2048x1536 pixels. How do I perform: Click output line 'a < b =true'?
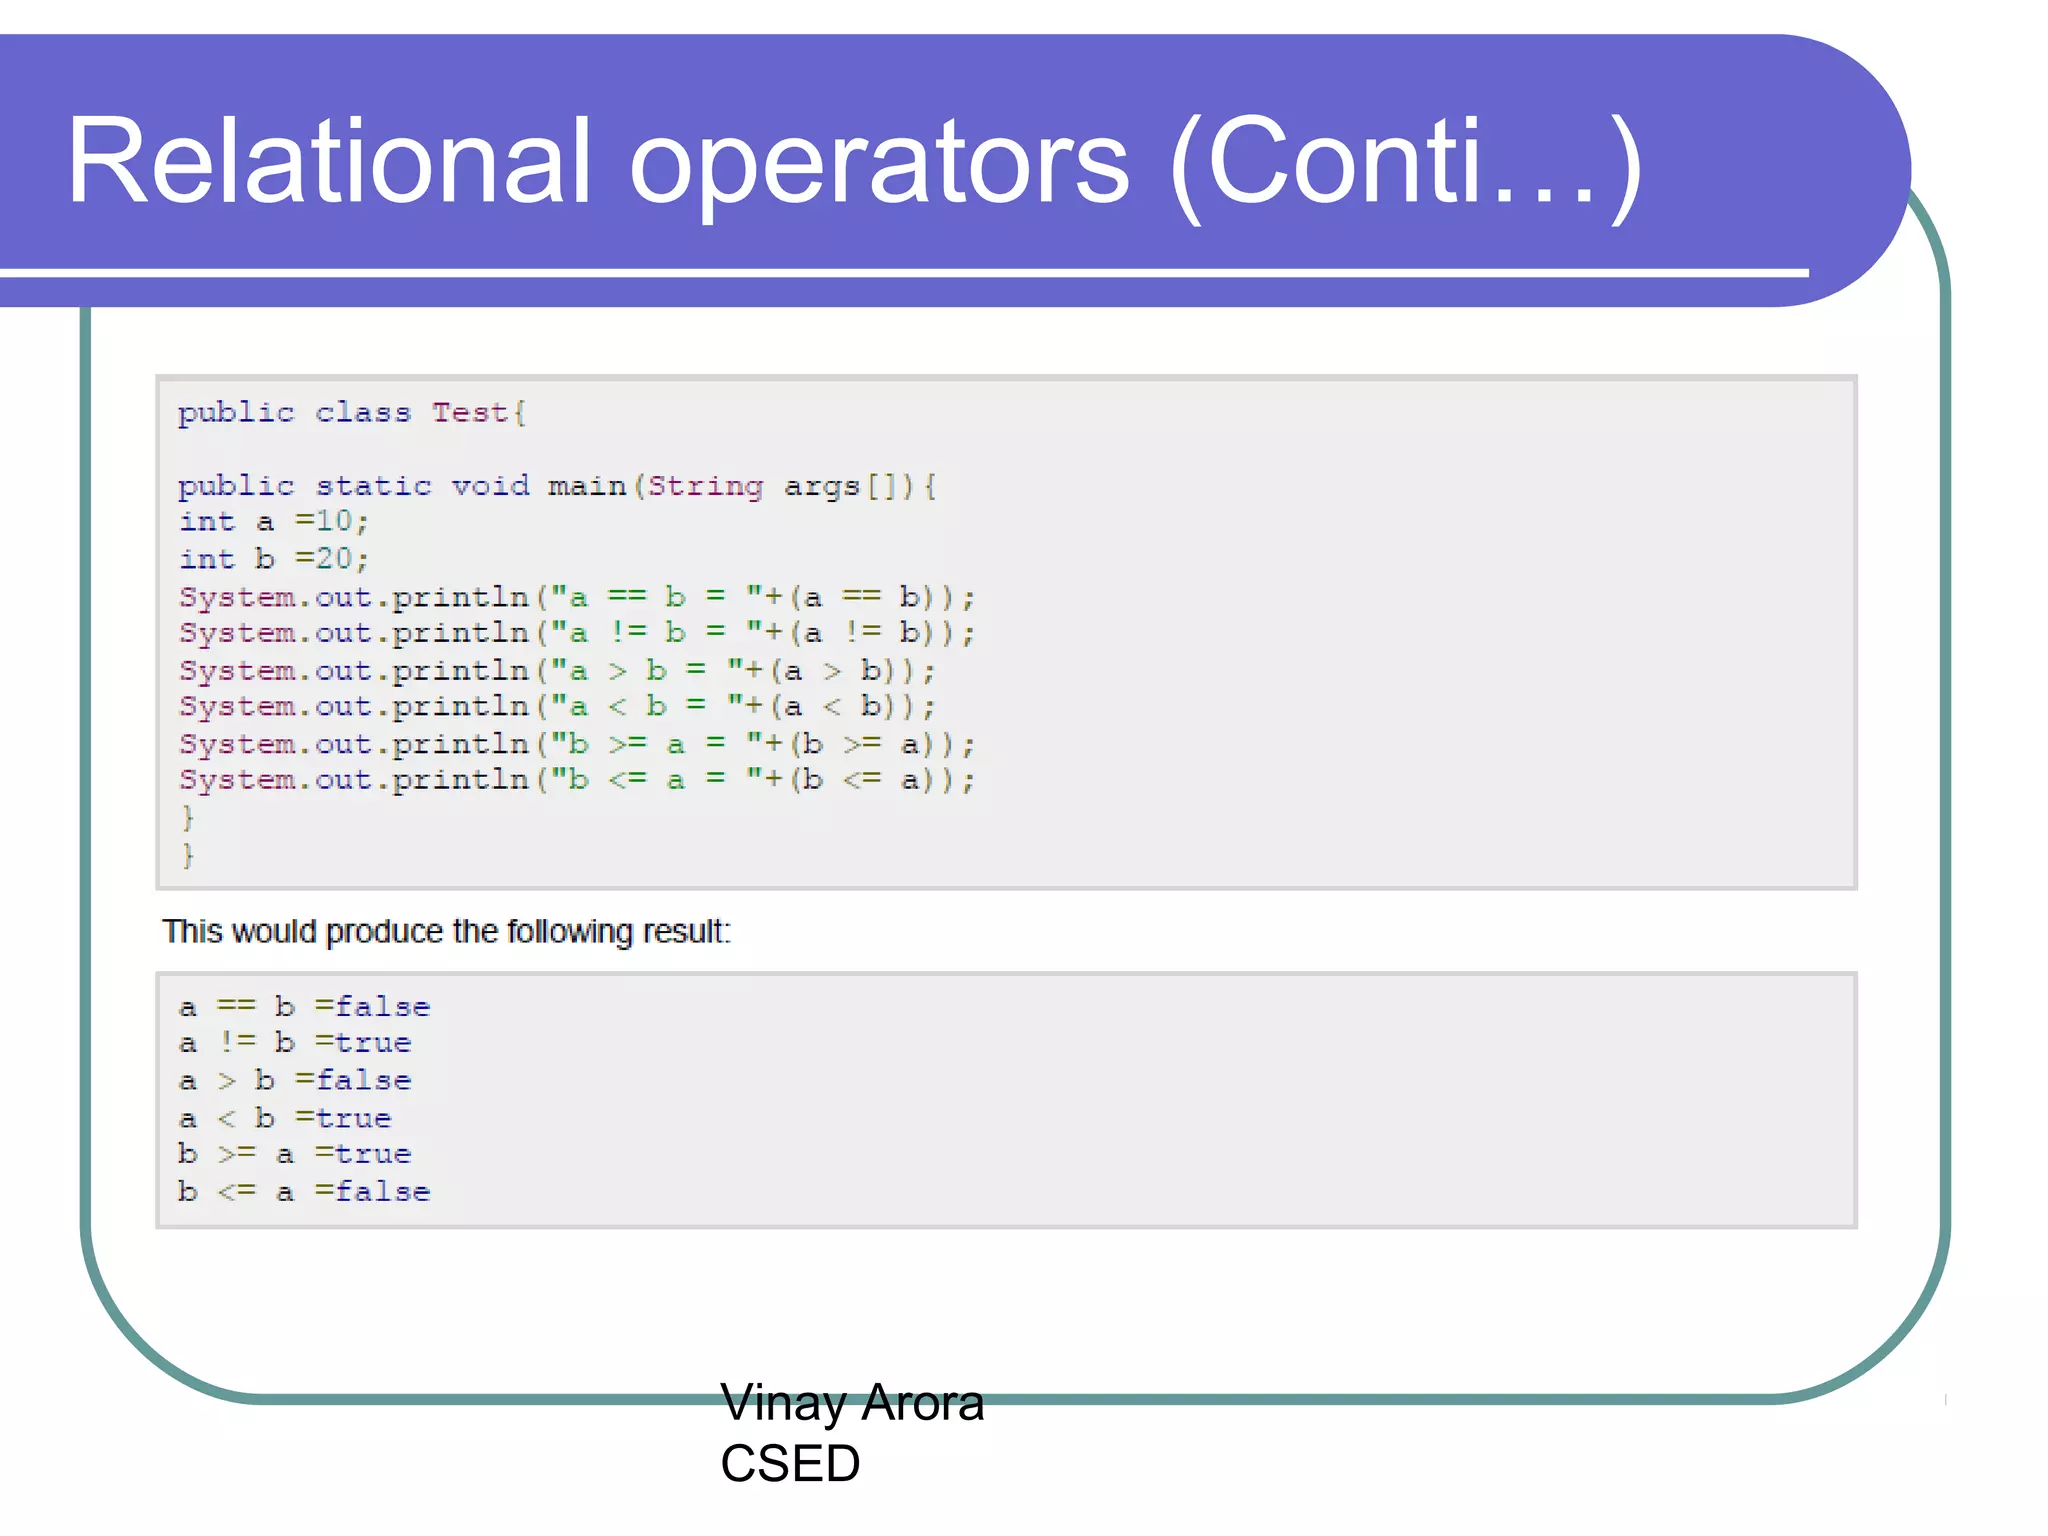click(285, 1118)
